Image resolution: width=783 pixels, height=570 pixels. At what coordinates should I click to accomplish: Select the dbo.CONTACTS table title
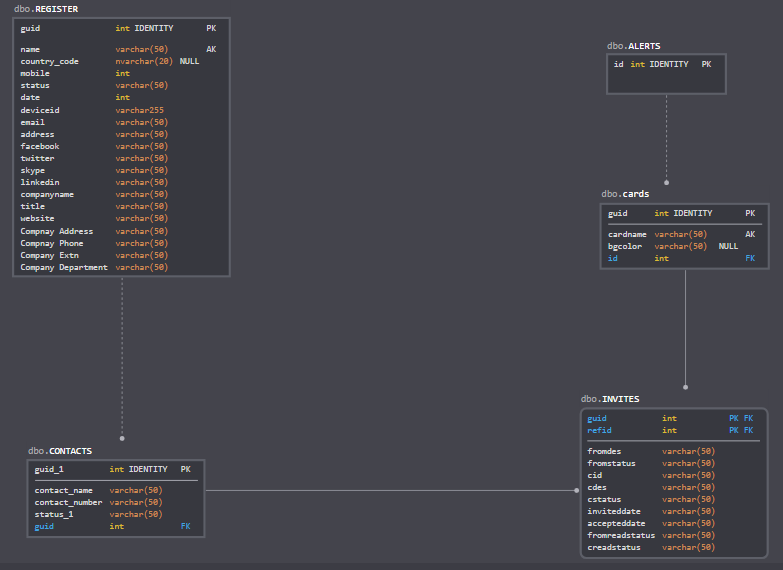pos(59,451)
